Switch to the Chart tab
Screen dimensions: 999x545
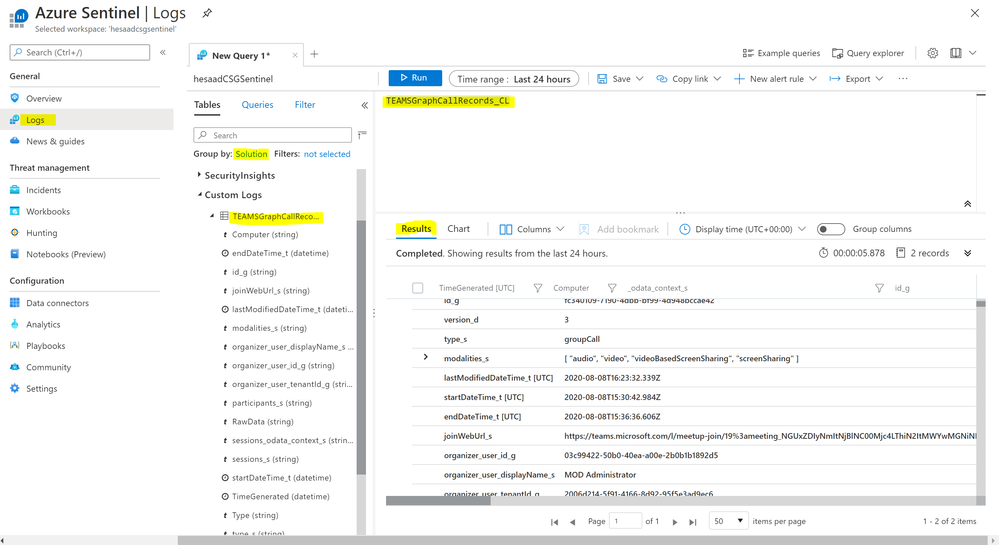[x=458, y=229]
